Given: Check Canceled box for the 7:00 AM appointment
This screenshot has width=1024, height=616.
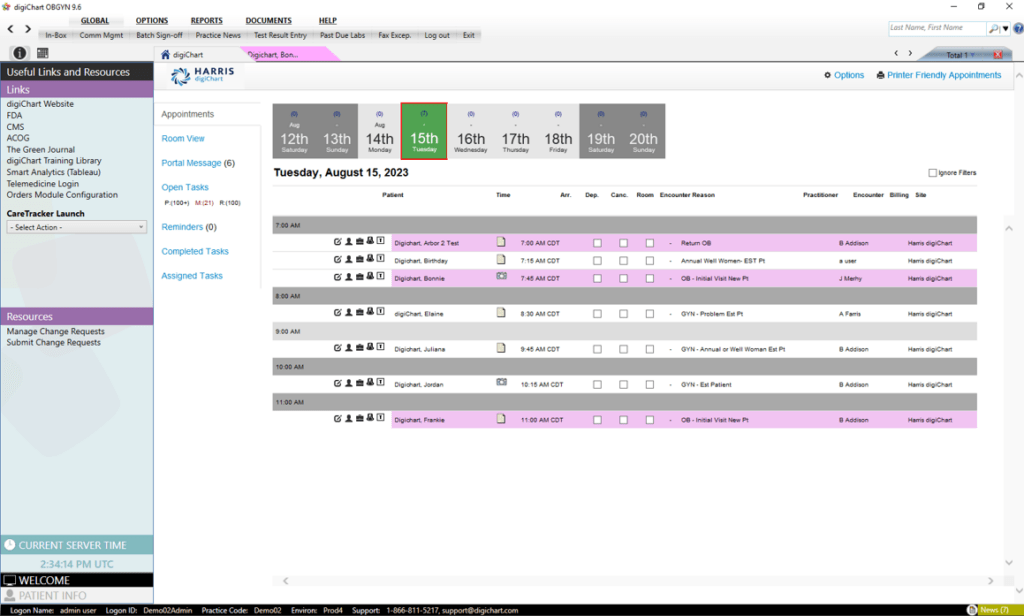Looking at the screenshot, I should coord(649,243).
